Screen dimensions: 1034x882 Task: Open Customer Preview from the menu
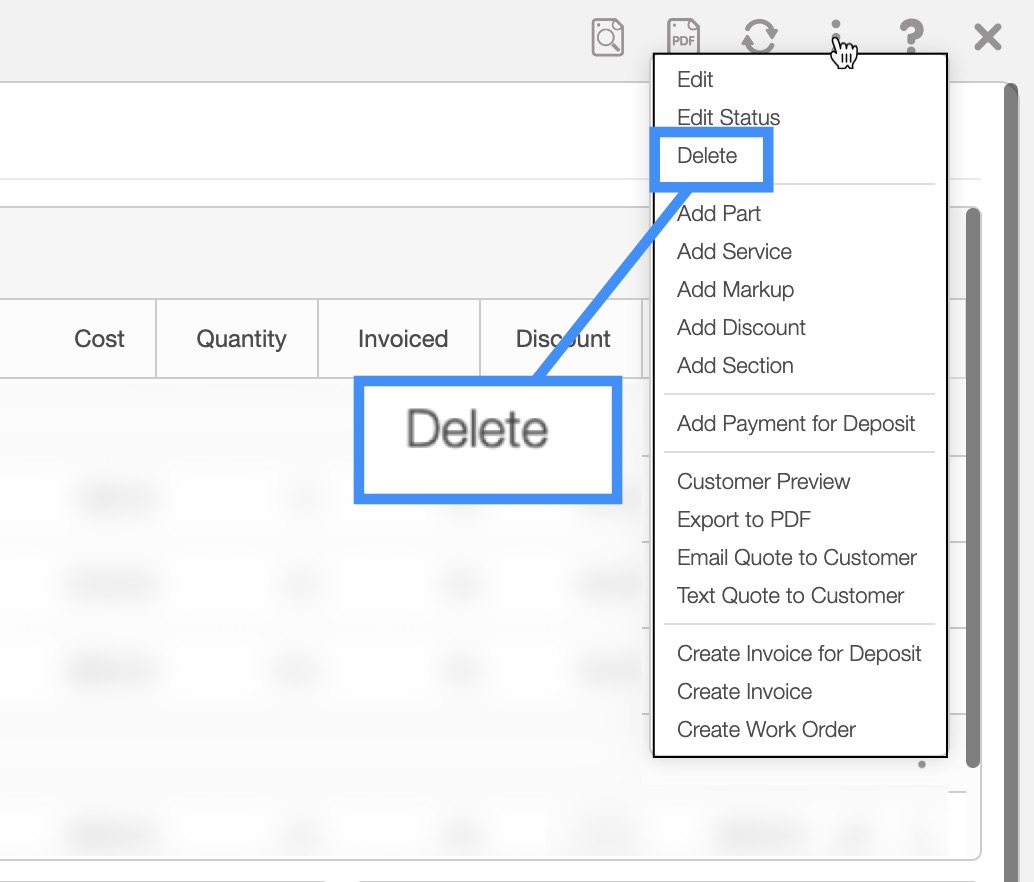pos(763,482)
